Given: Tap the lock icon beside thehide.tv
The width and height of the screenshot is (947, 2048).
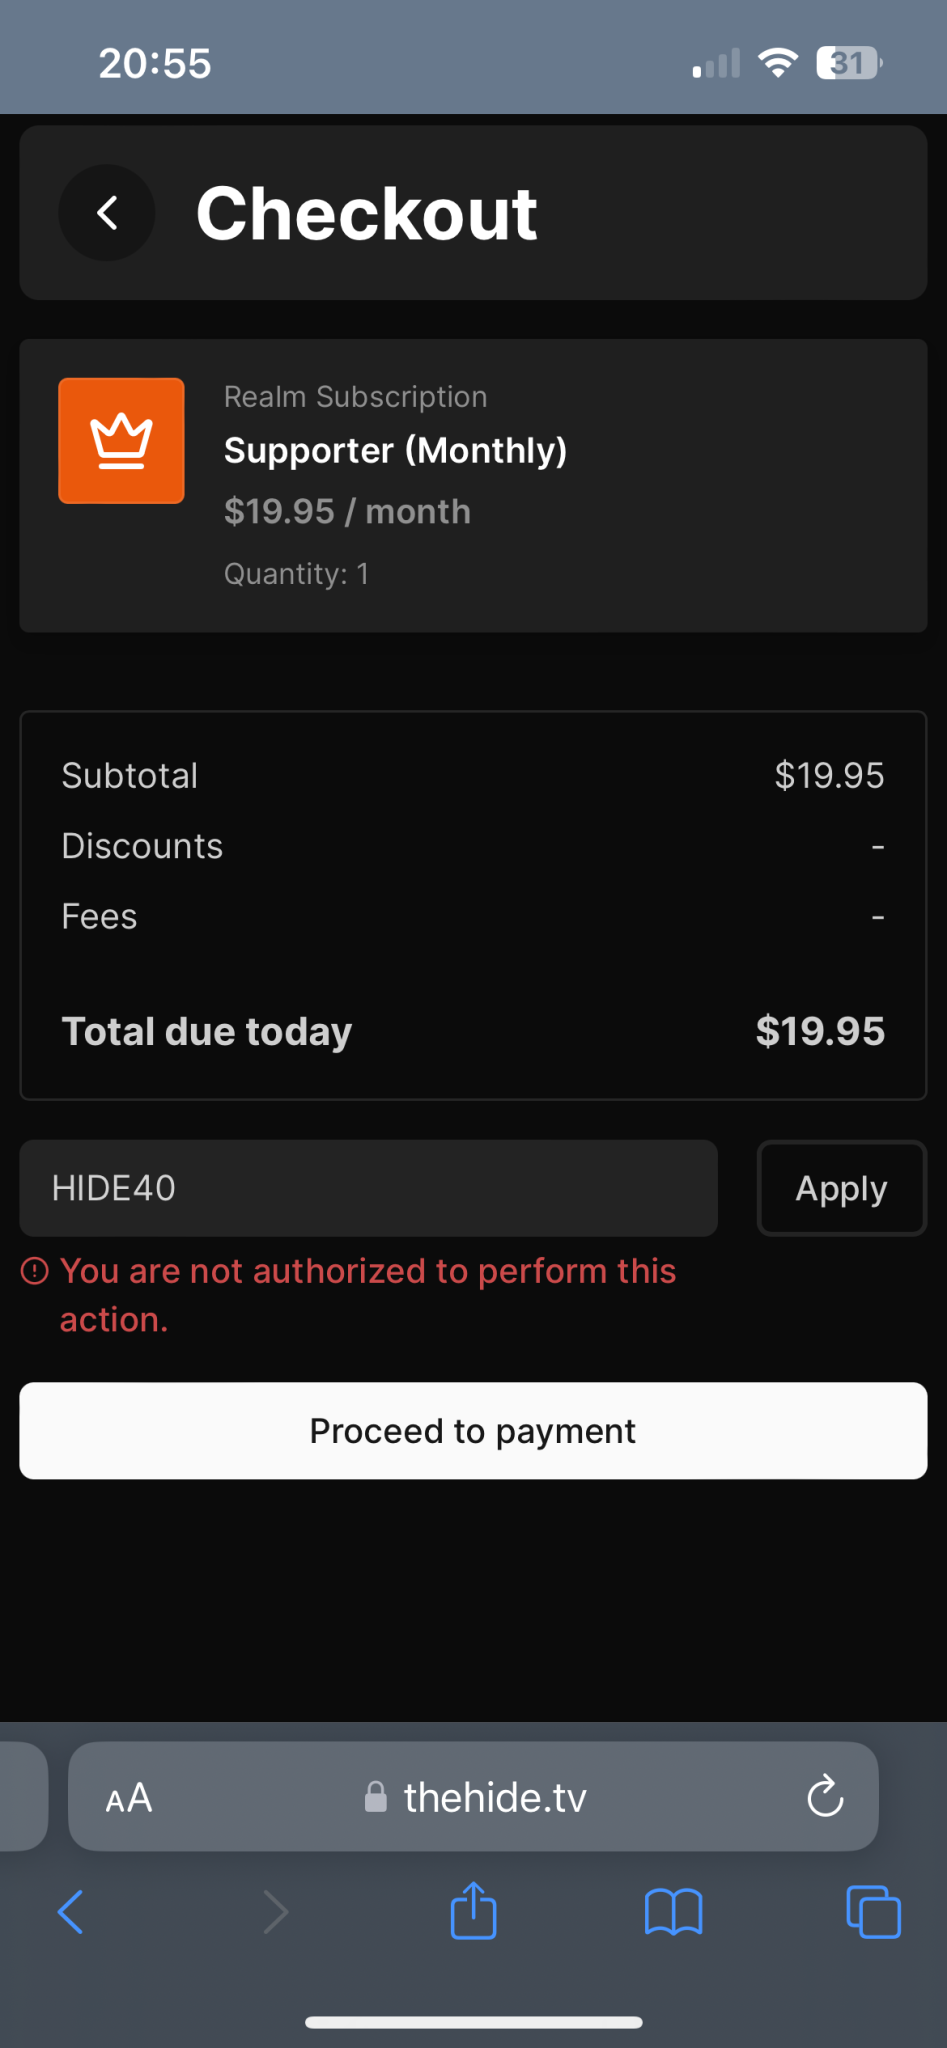Looking at the screenshot, I should coord(376,1797).
